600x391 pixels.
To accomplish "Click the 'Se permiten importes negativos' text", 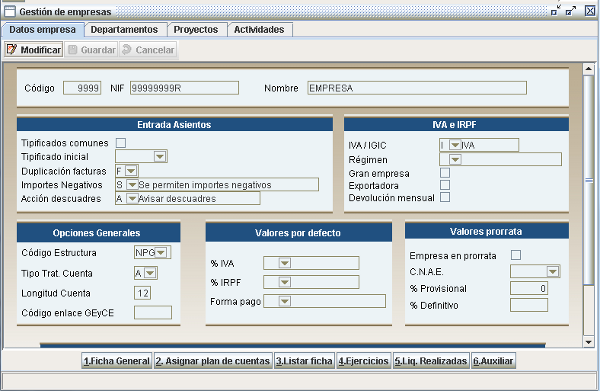I will click(205, 185).
